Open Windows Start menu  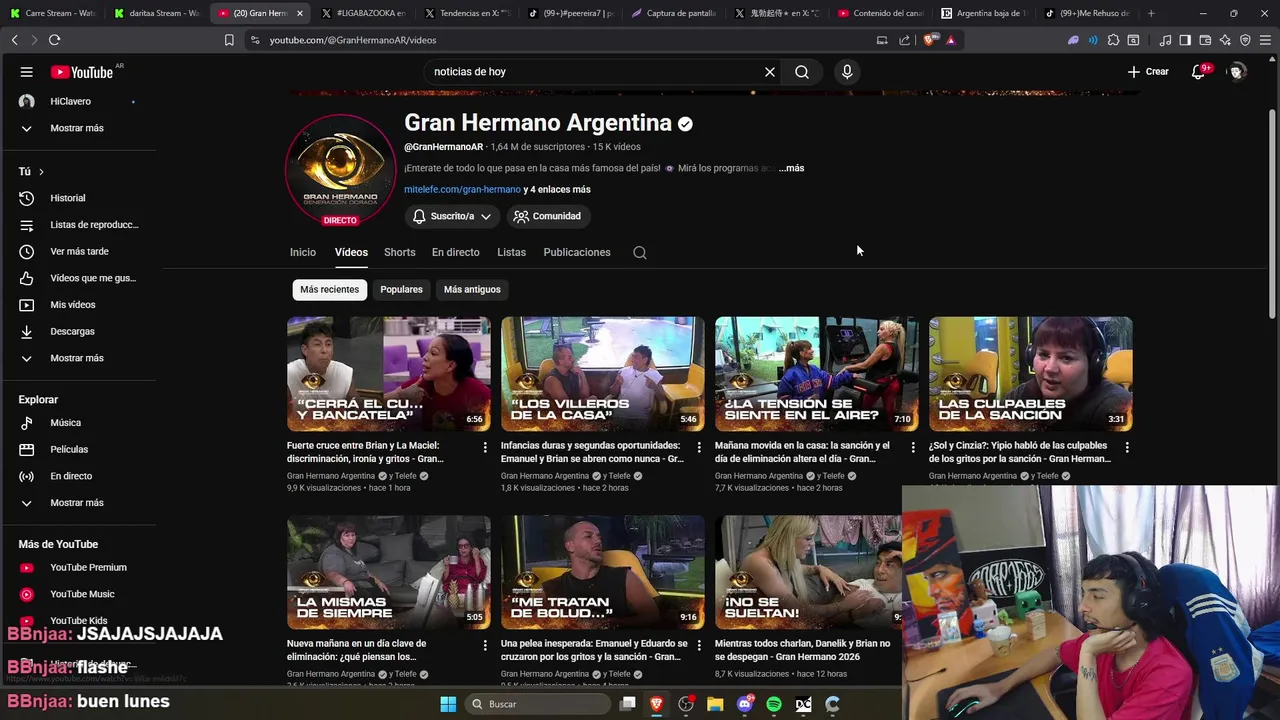pyautogui.click(x=448, y=704)
